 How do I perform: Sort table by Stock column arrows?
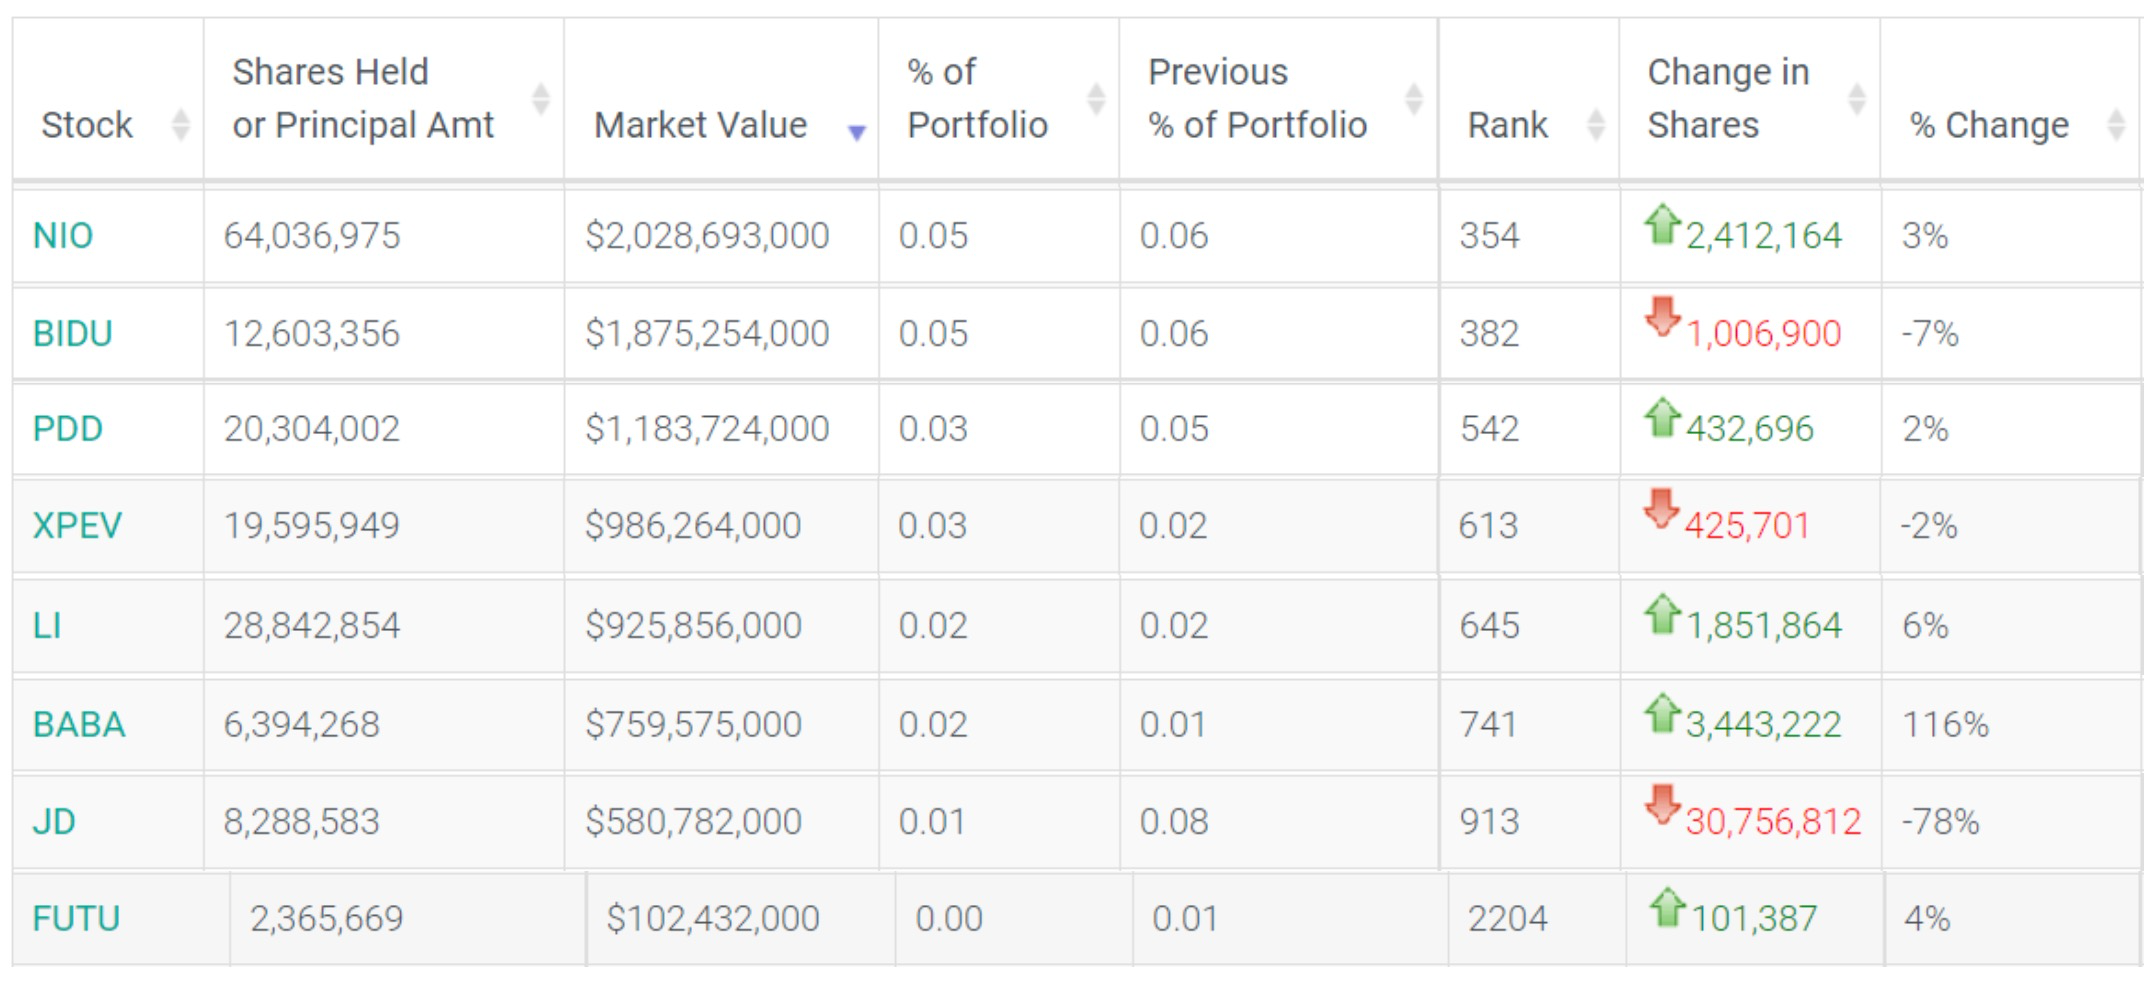181,125
